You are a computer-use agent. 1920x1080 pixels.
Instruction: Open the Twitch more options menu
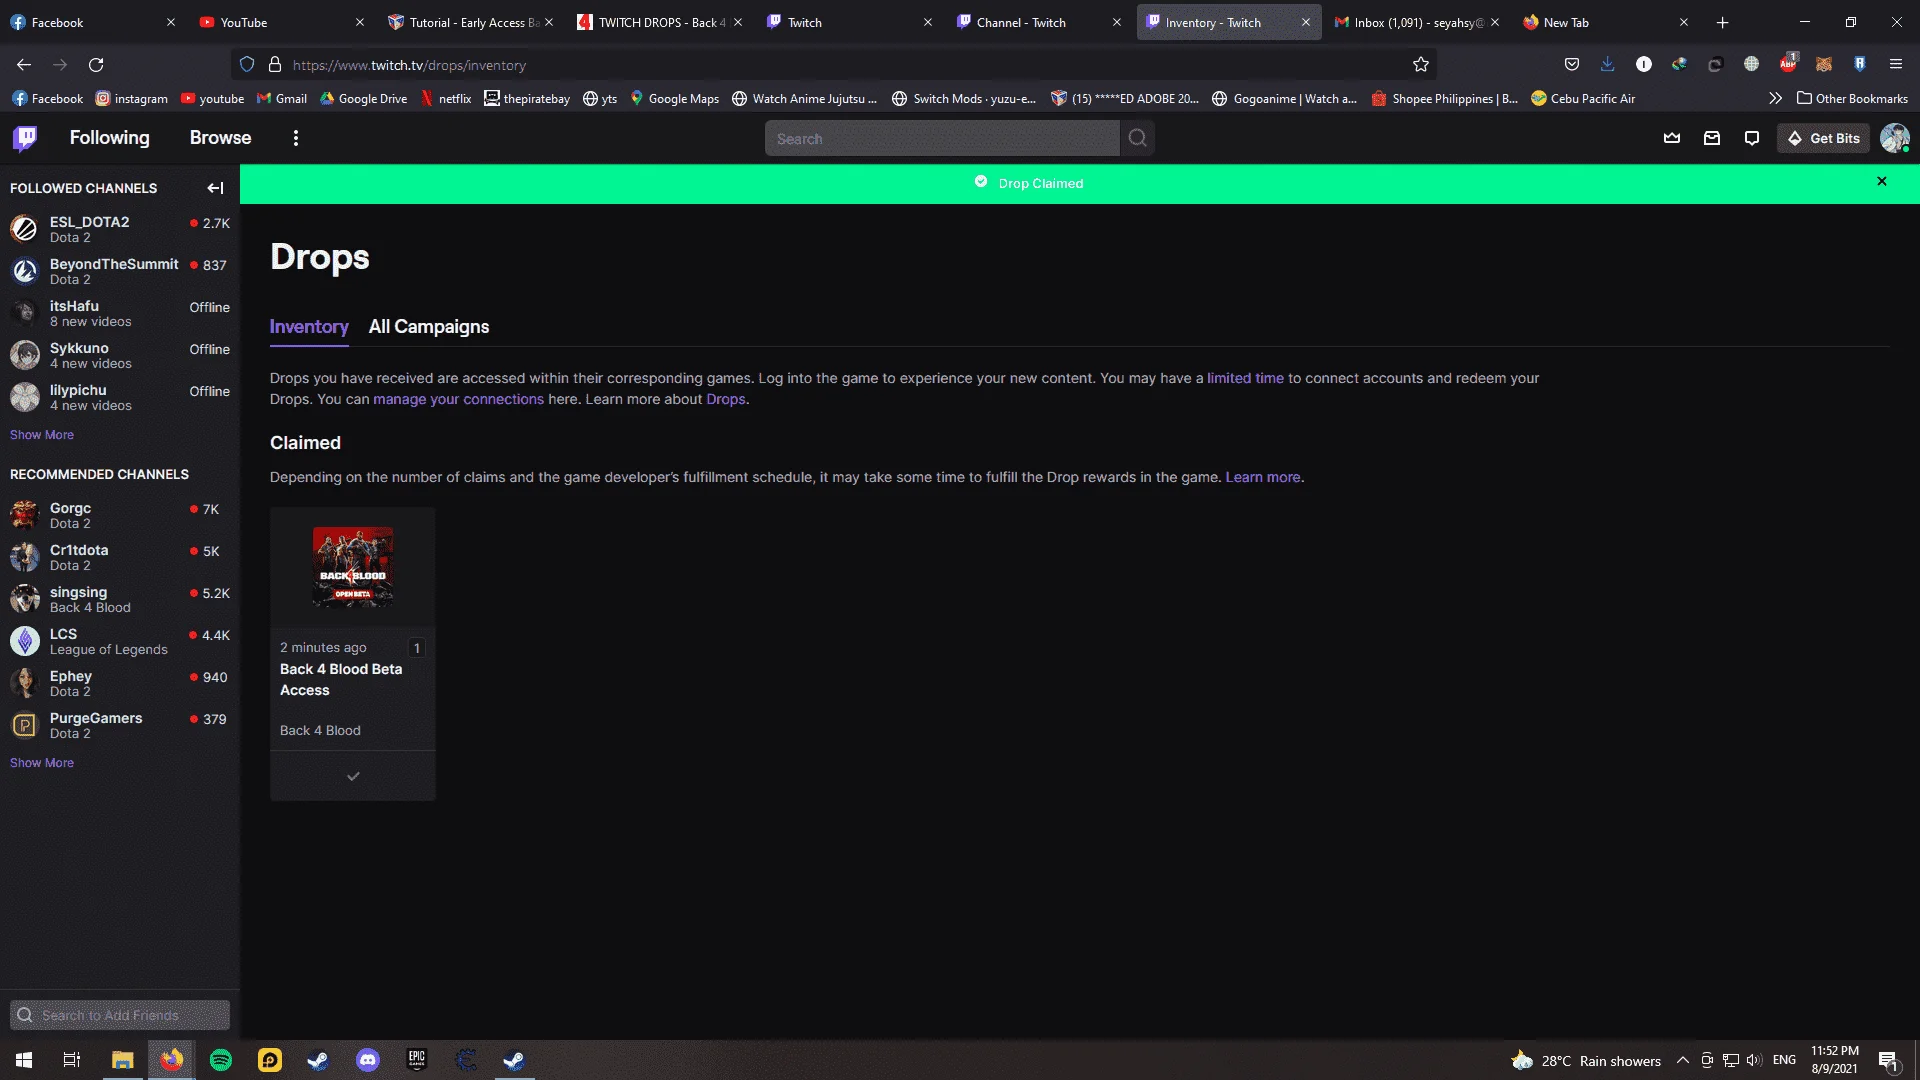pyautogui.click(x=295, y=138)
